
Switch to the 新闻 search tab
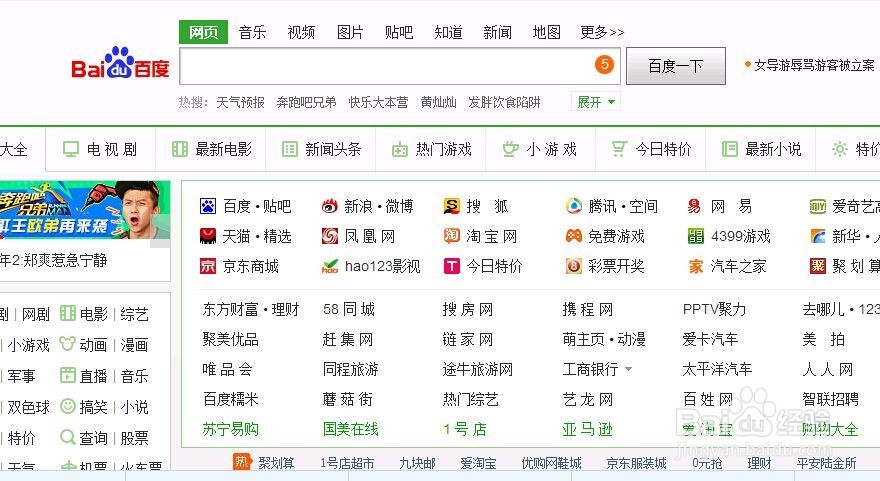point(497,32)
